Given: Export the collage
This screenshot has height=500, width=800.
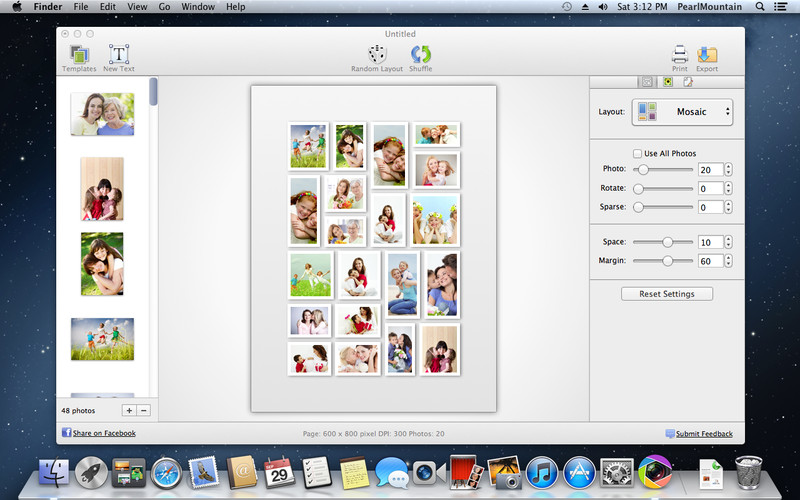Looking at the screenshot, I should click(707, 58).
